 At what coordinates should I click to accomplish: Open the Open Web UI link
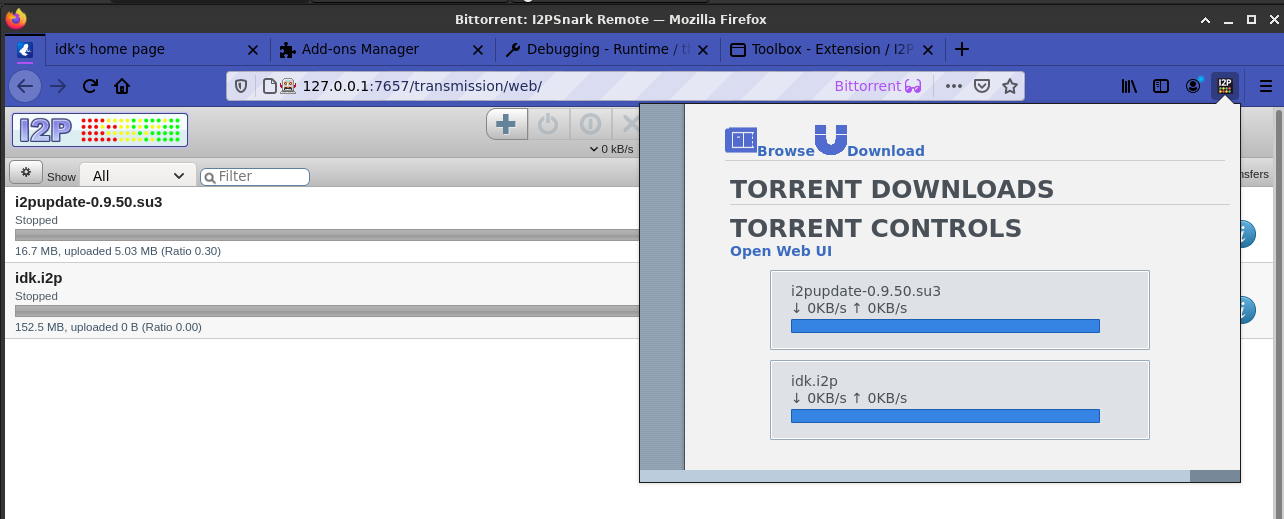coord(781,251)
